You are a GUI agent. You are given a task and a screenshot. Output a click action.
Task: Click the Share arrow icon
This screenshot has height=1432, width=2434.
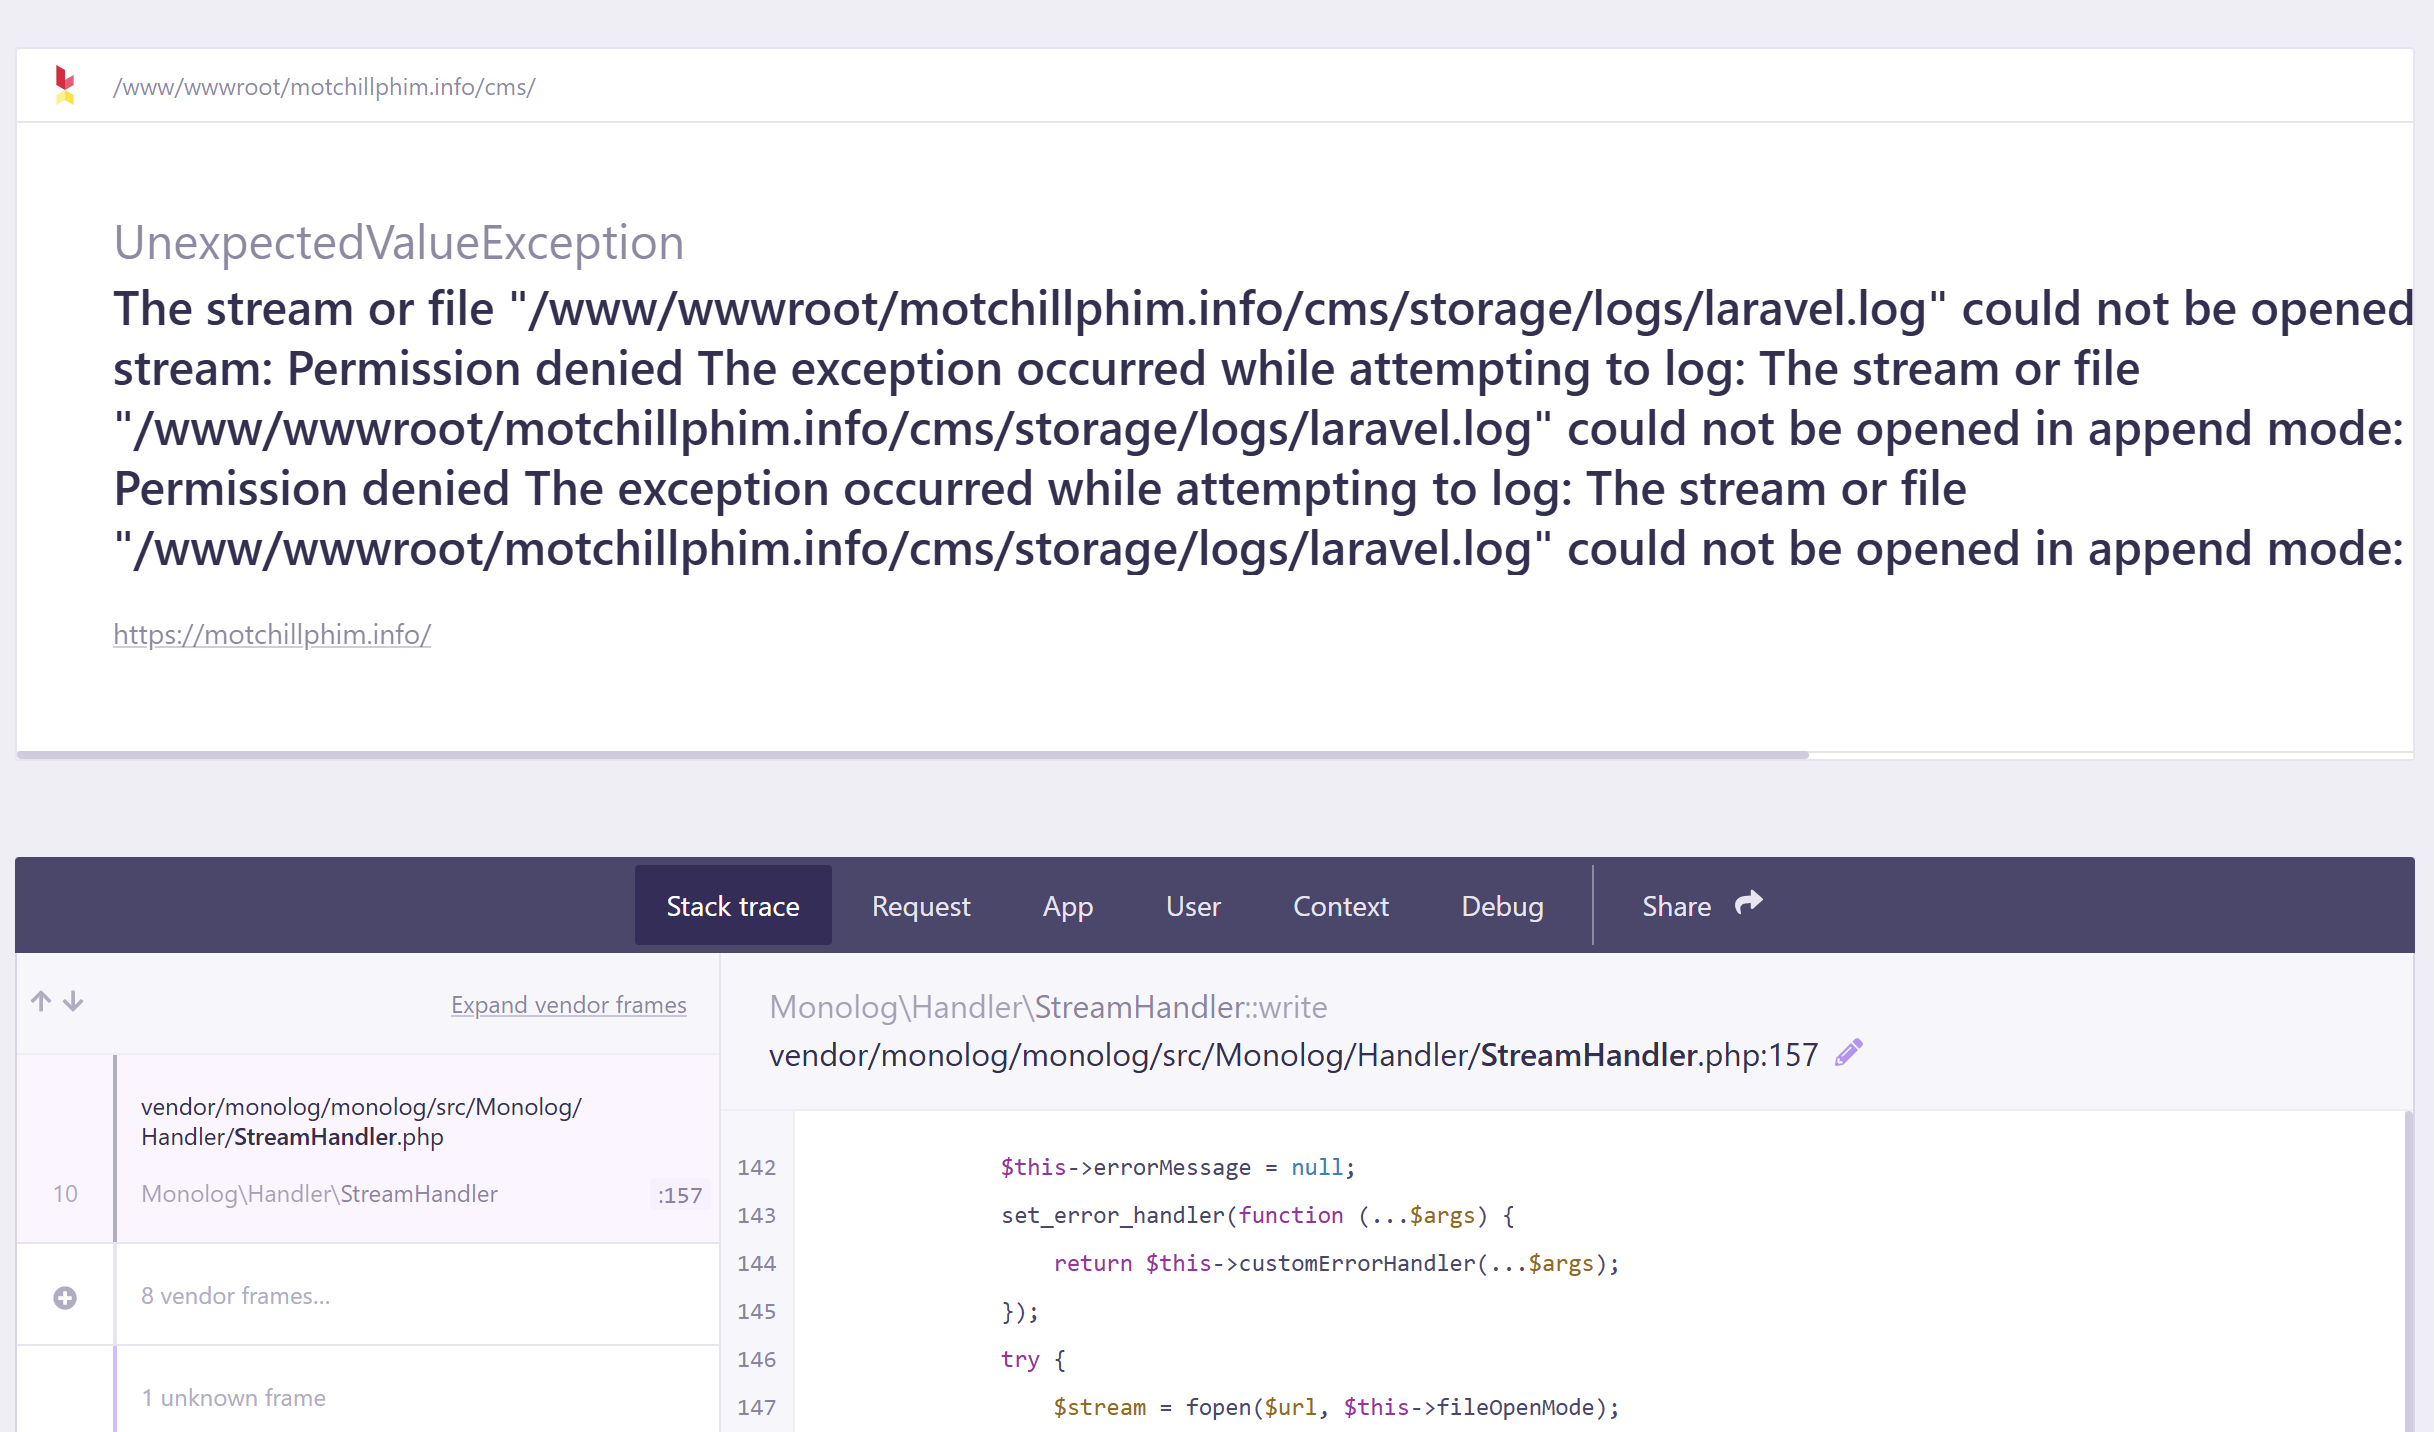1748,903
